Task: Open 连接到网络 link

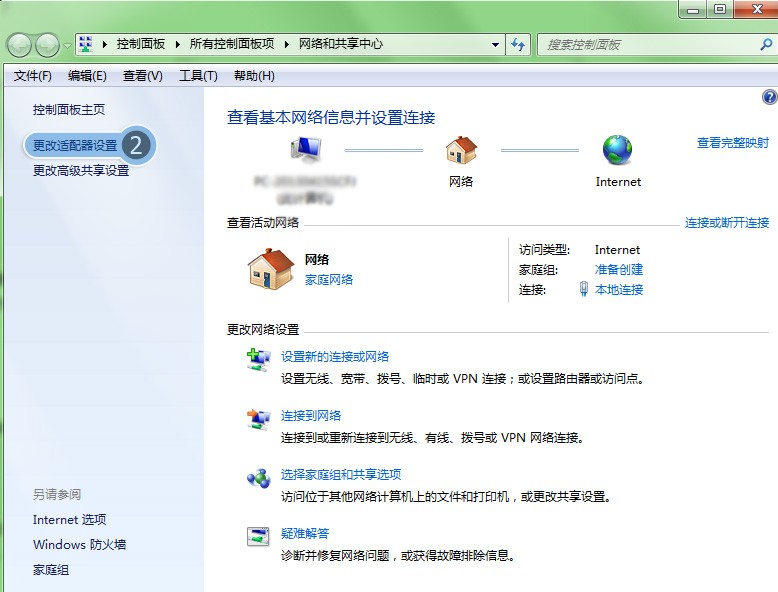Action: pyautogui.click(x=311, y=416)
